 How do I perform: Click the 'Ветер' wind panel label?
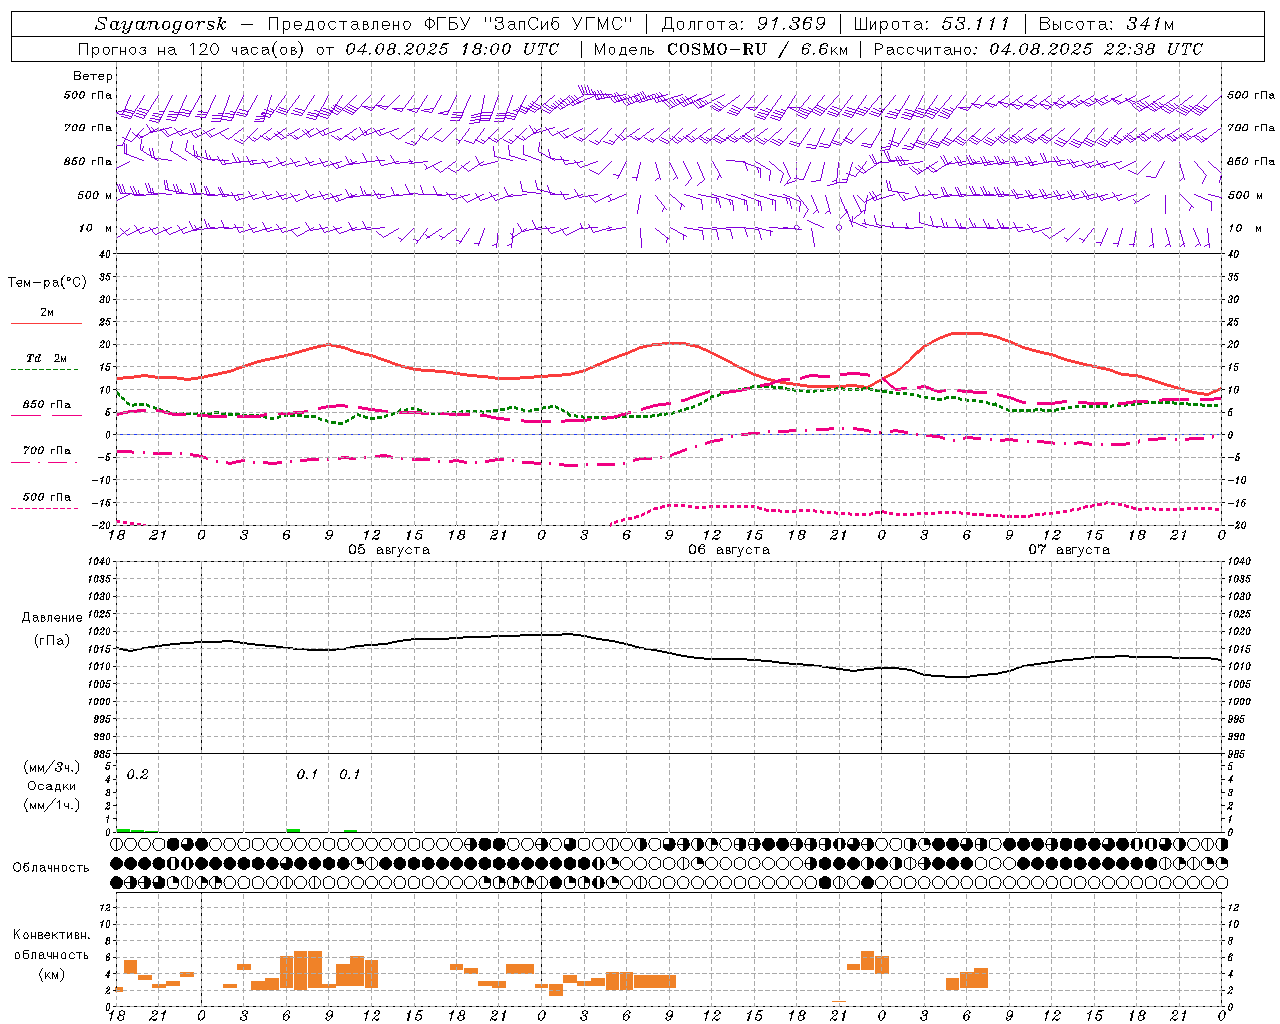click(x=93, y=76)
